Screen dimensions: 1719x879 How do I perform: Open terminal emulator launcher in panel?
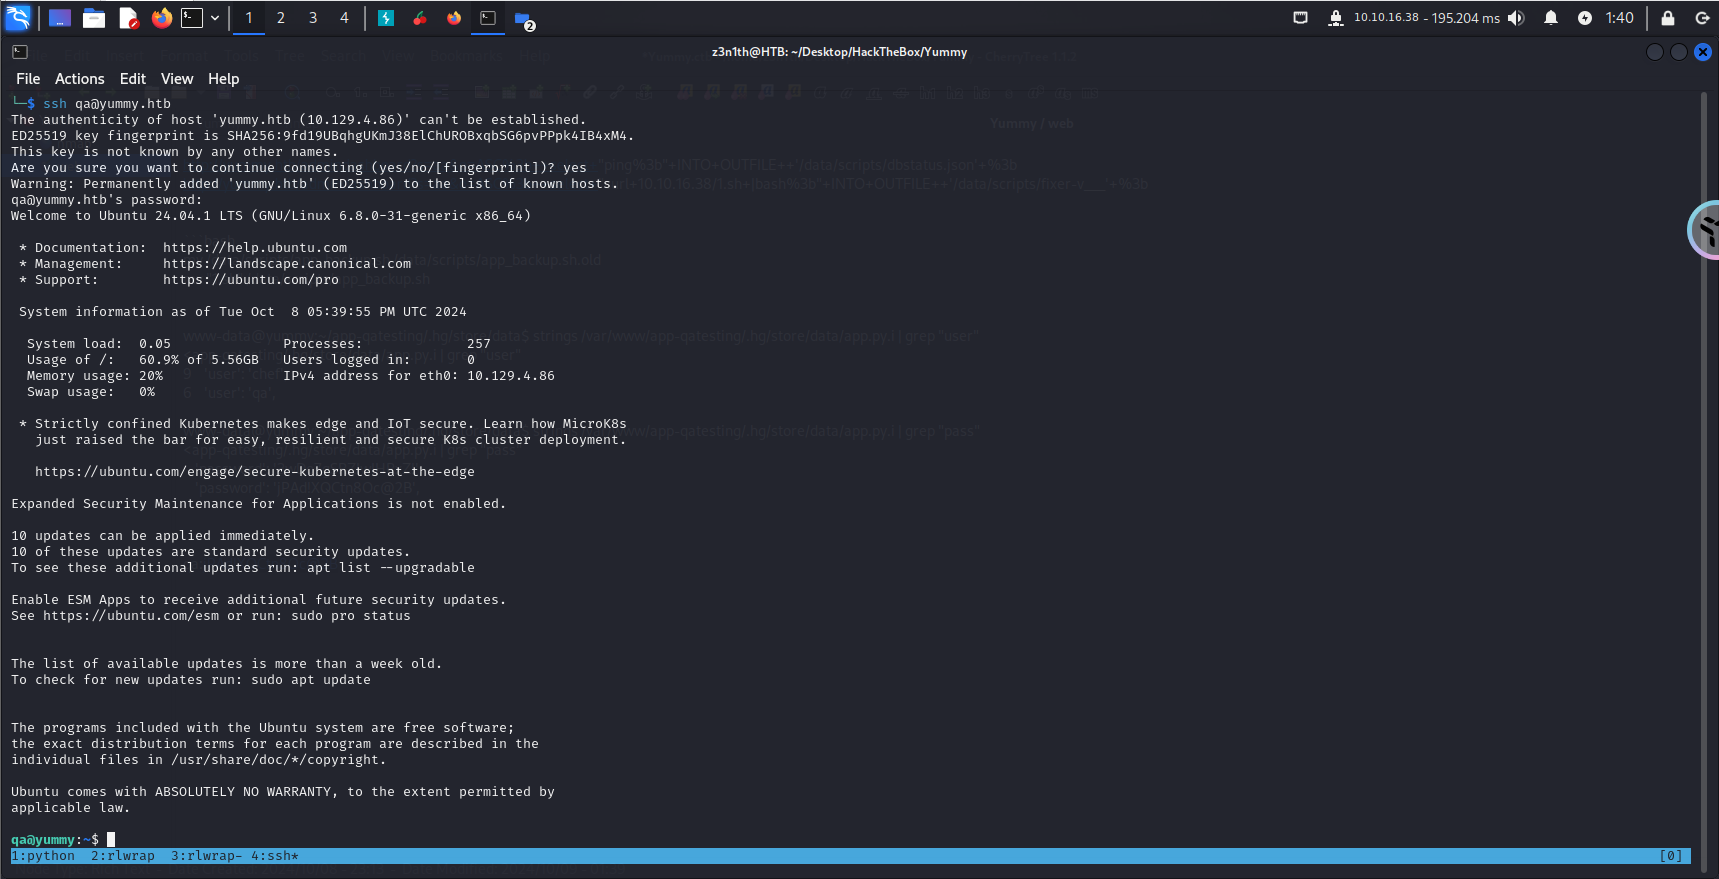point(191,18)
